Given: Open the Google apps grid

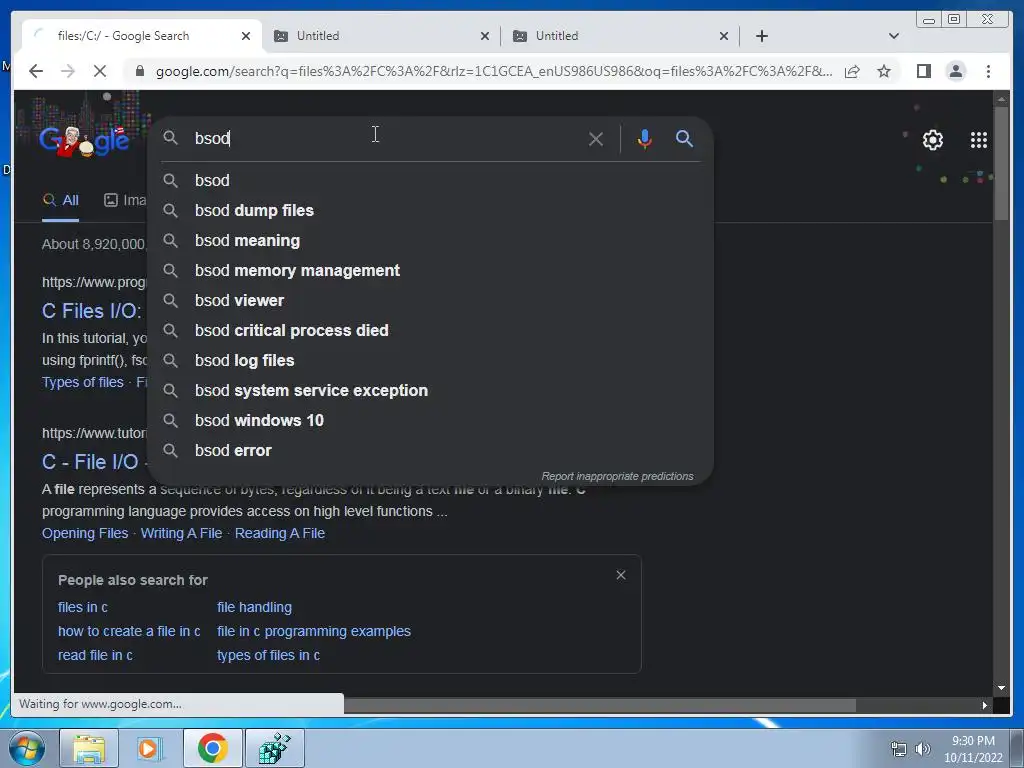Looking at the screenshot, I should (978, 140).
